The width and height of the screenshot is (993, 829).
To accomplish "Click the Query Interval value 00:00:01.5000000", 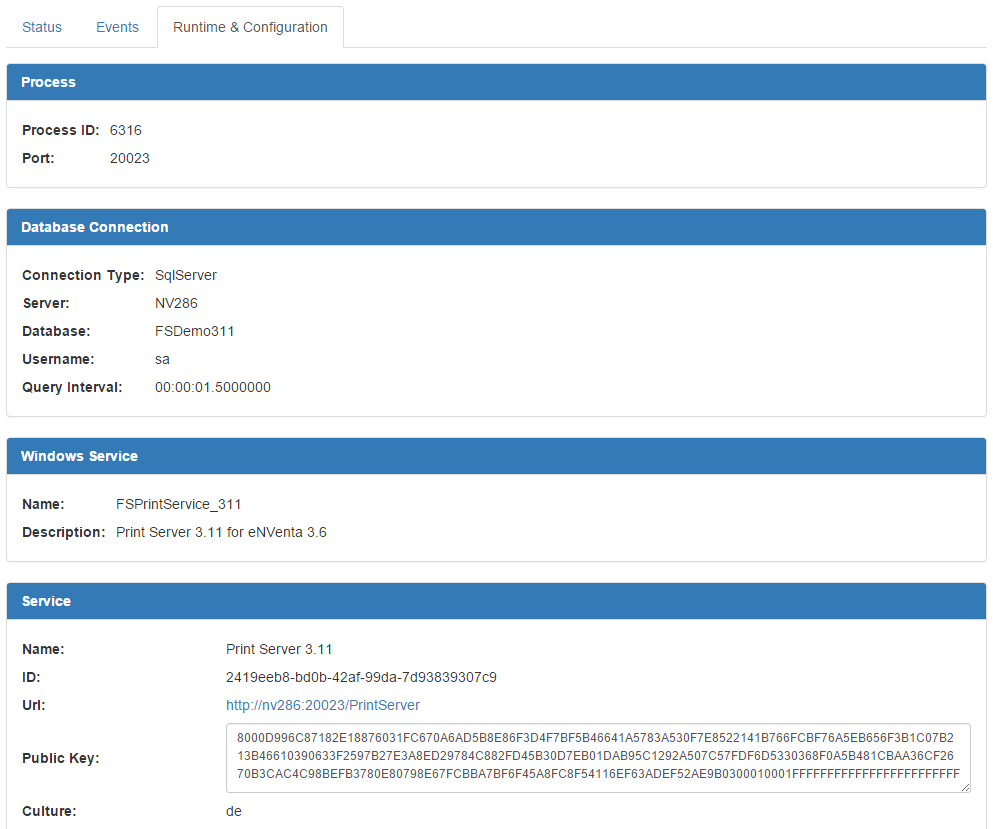I will (212, 387).
